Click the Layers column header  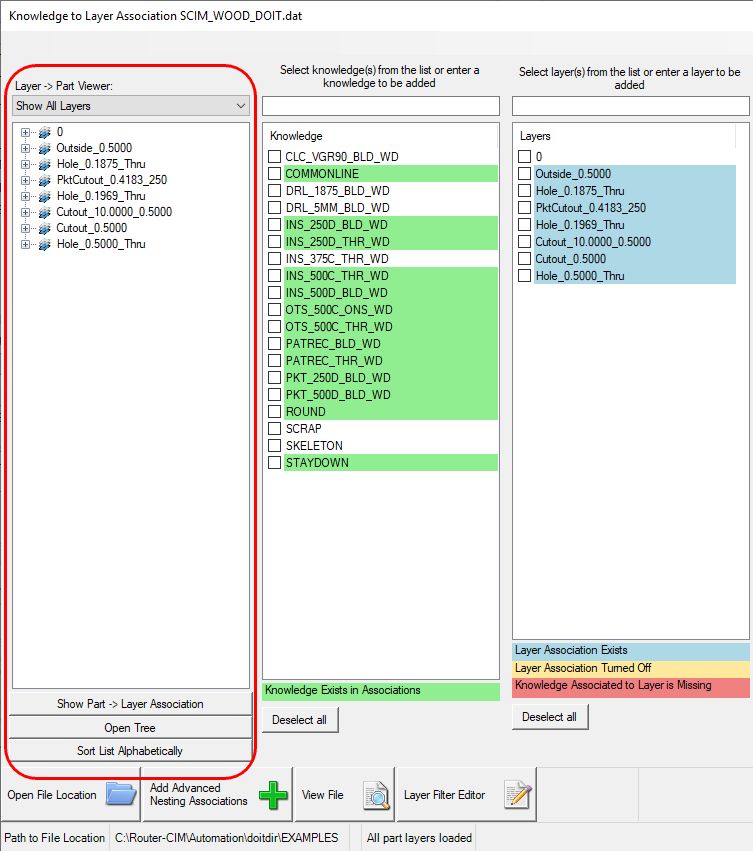[536, 136]
